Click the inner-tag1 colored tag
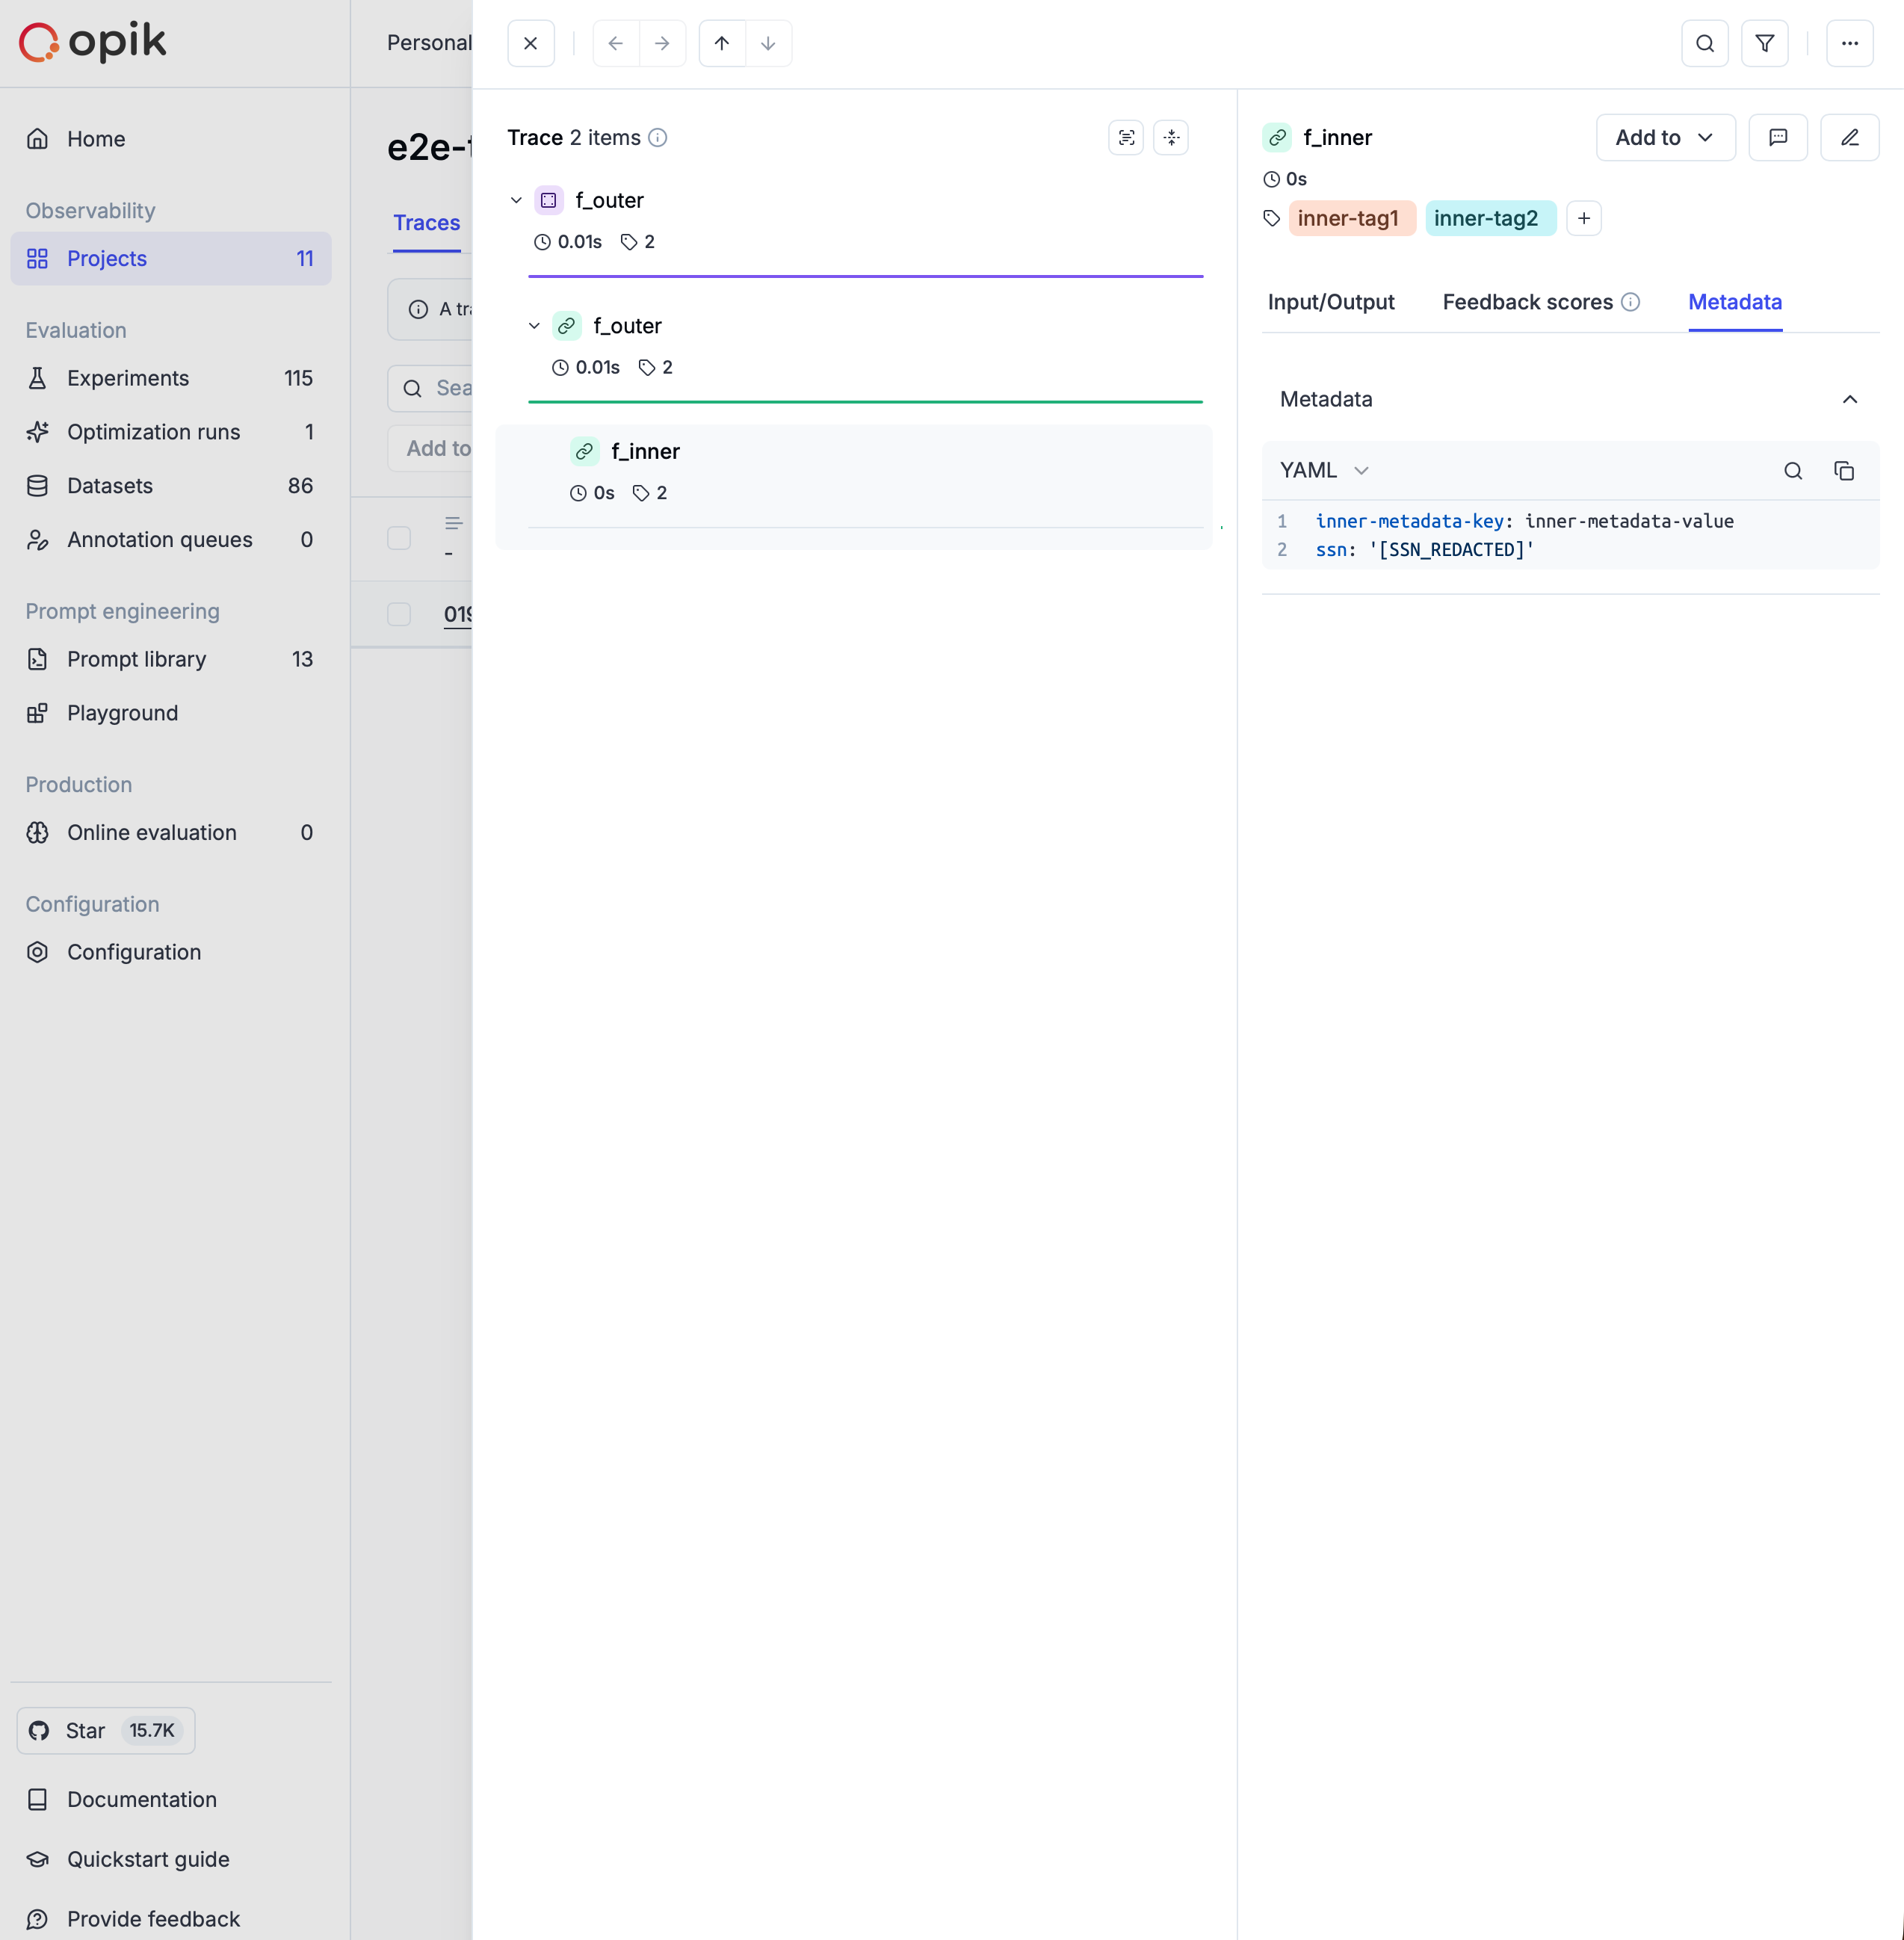1904x1940 pixels. coord(1347,219)
